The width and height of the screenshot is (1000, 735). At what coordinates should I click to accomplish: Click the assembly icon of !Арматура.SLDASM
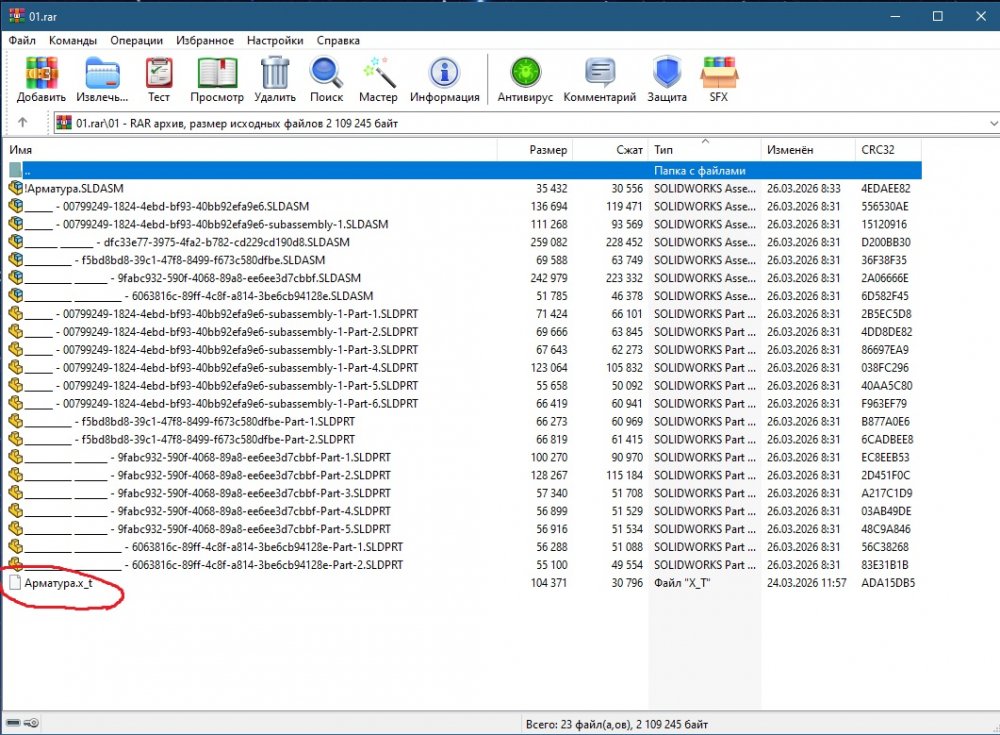pos(16,188)
